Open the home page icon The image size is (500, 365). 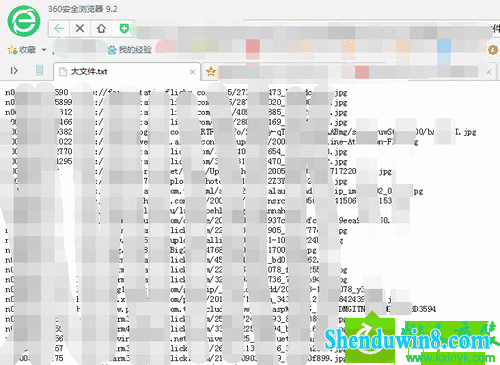(101, 28)
